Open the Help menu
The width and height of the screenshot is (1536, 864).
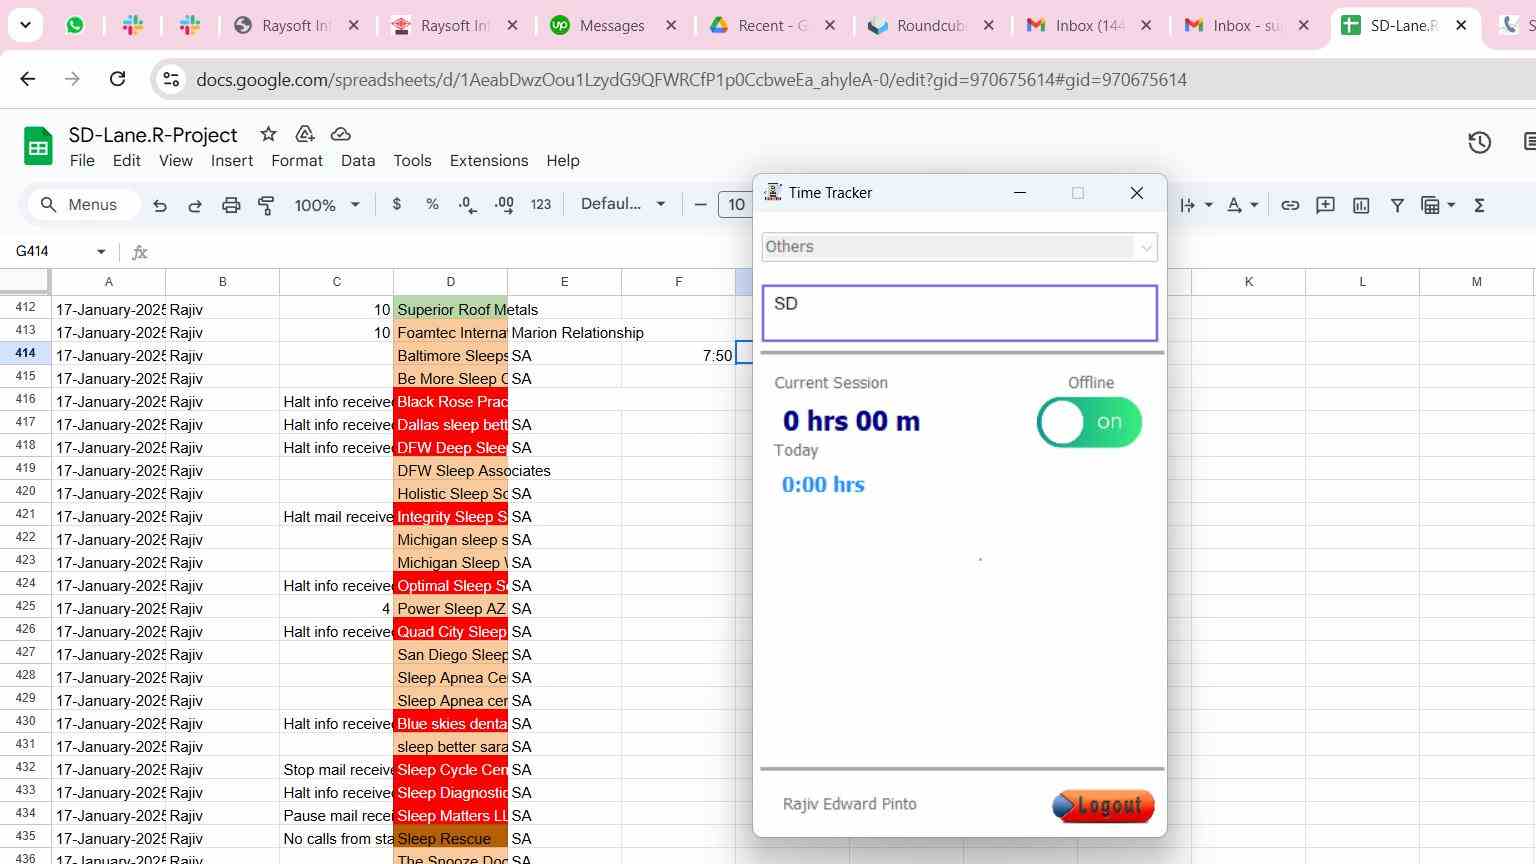(x=563, y=160)
